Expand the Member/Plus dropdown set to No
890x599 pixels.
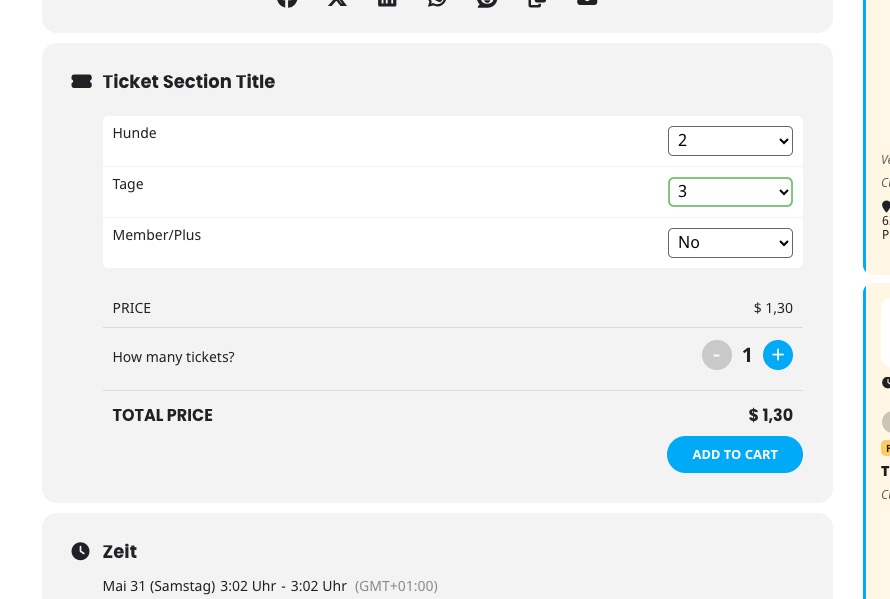coord(730,243)
